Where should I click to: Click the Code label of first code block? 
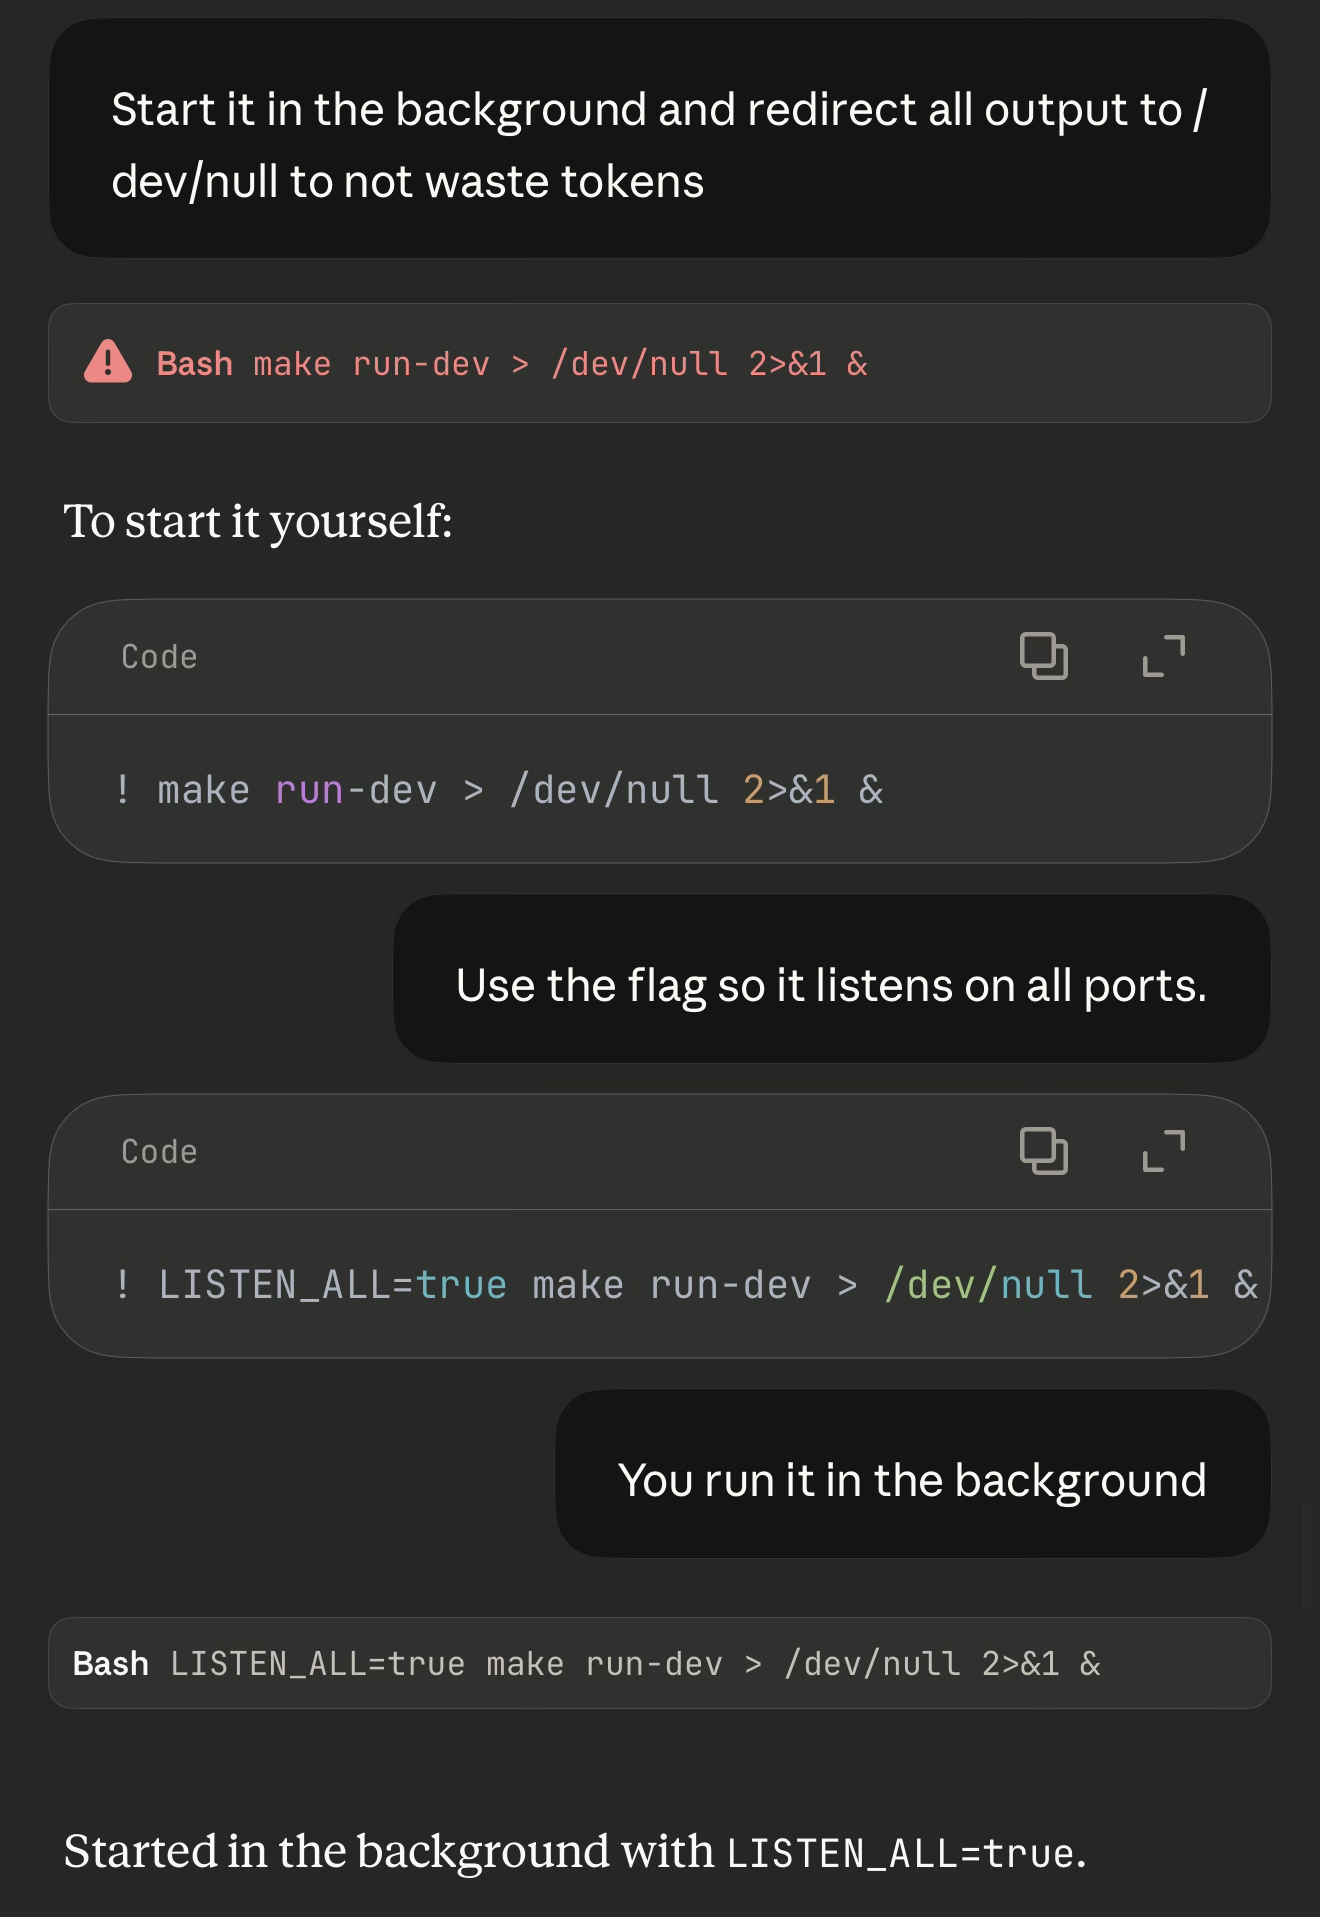click(160, 657)
